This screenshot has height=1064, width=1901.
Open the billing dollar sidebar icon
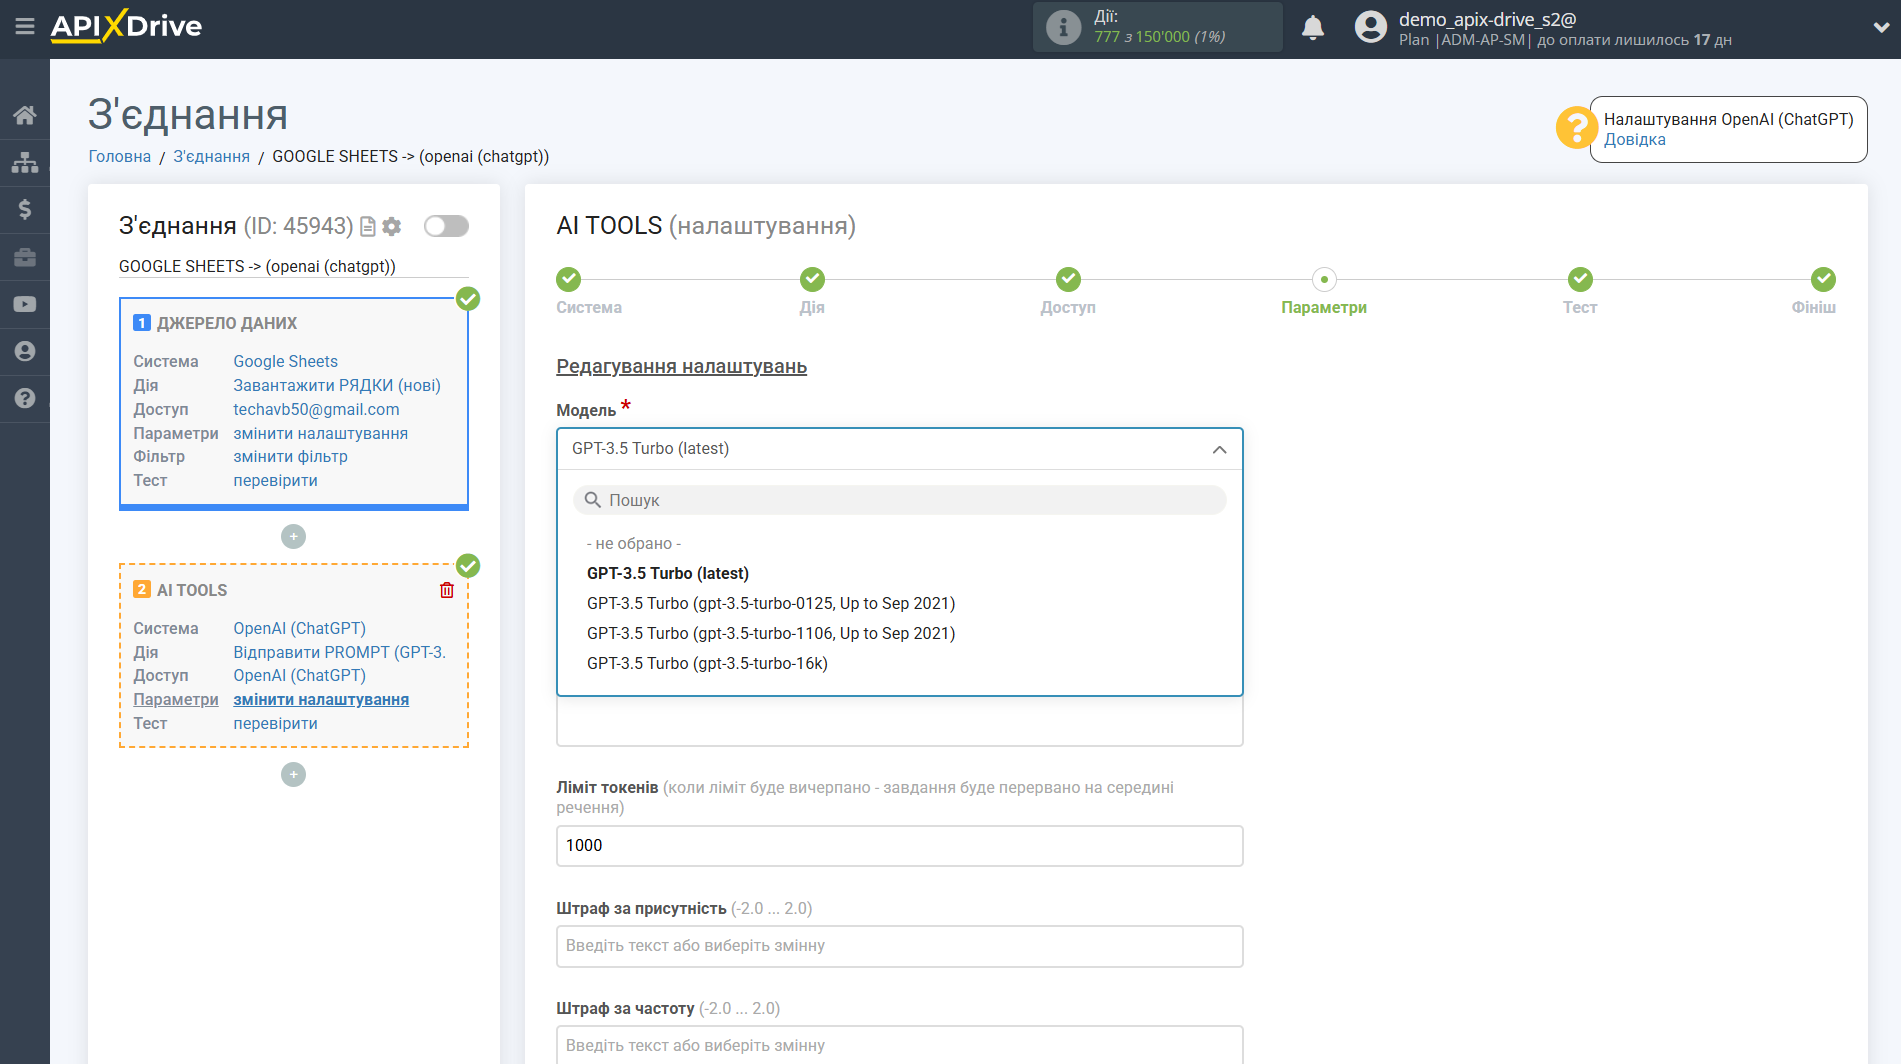click(x=24, y=209)
